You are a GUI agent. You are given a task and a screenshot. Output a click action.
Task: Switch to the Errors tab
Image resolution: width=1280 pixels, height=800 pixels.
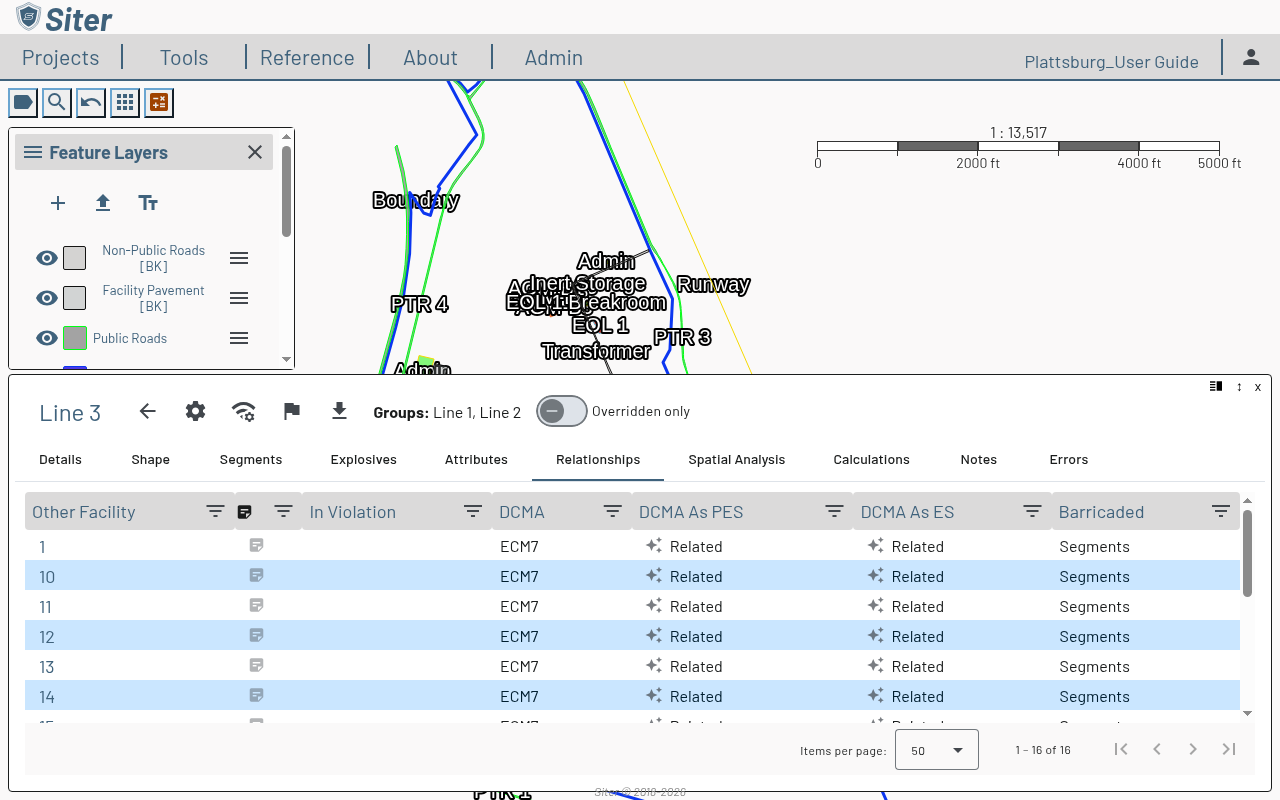point(1069,460)
